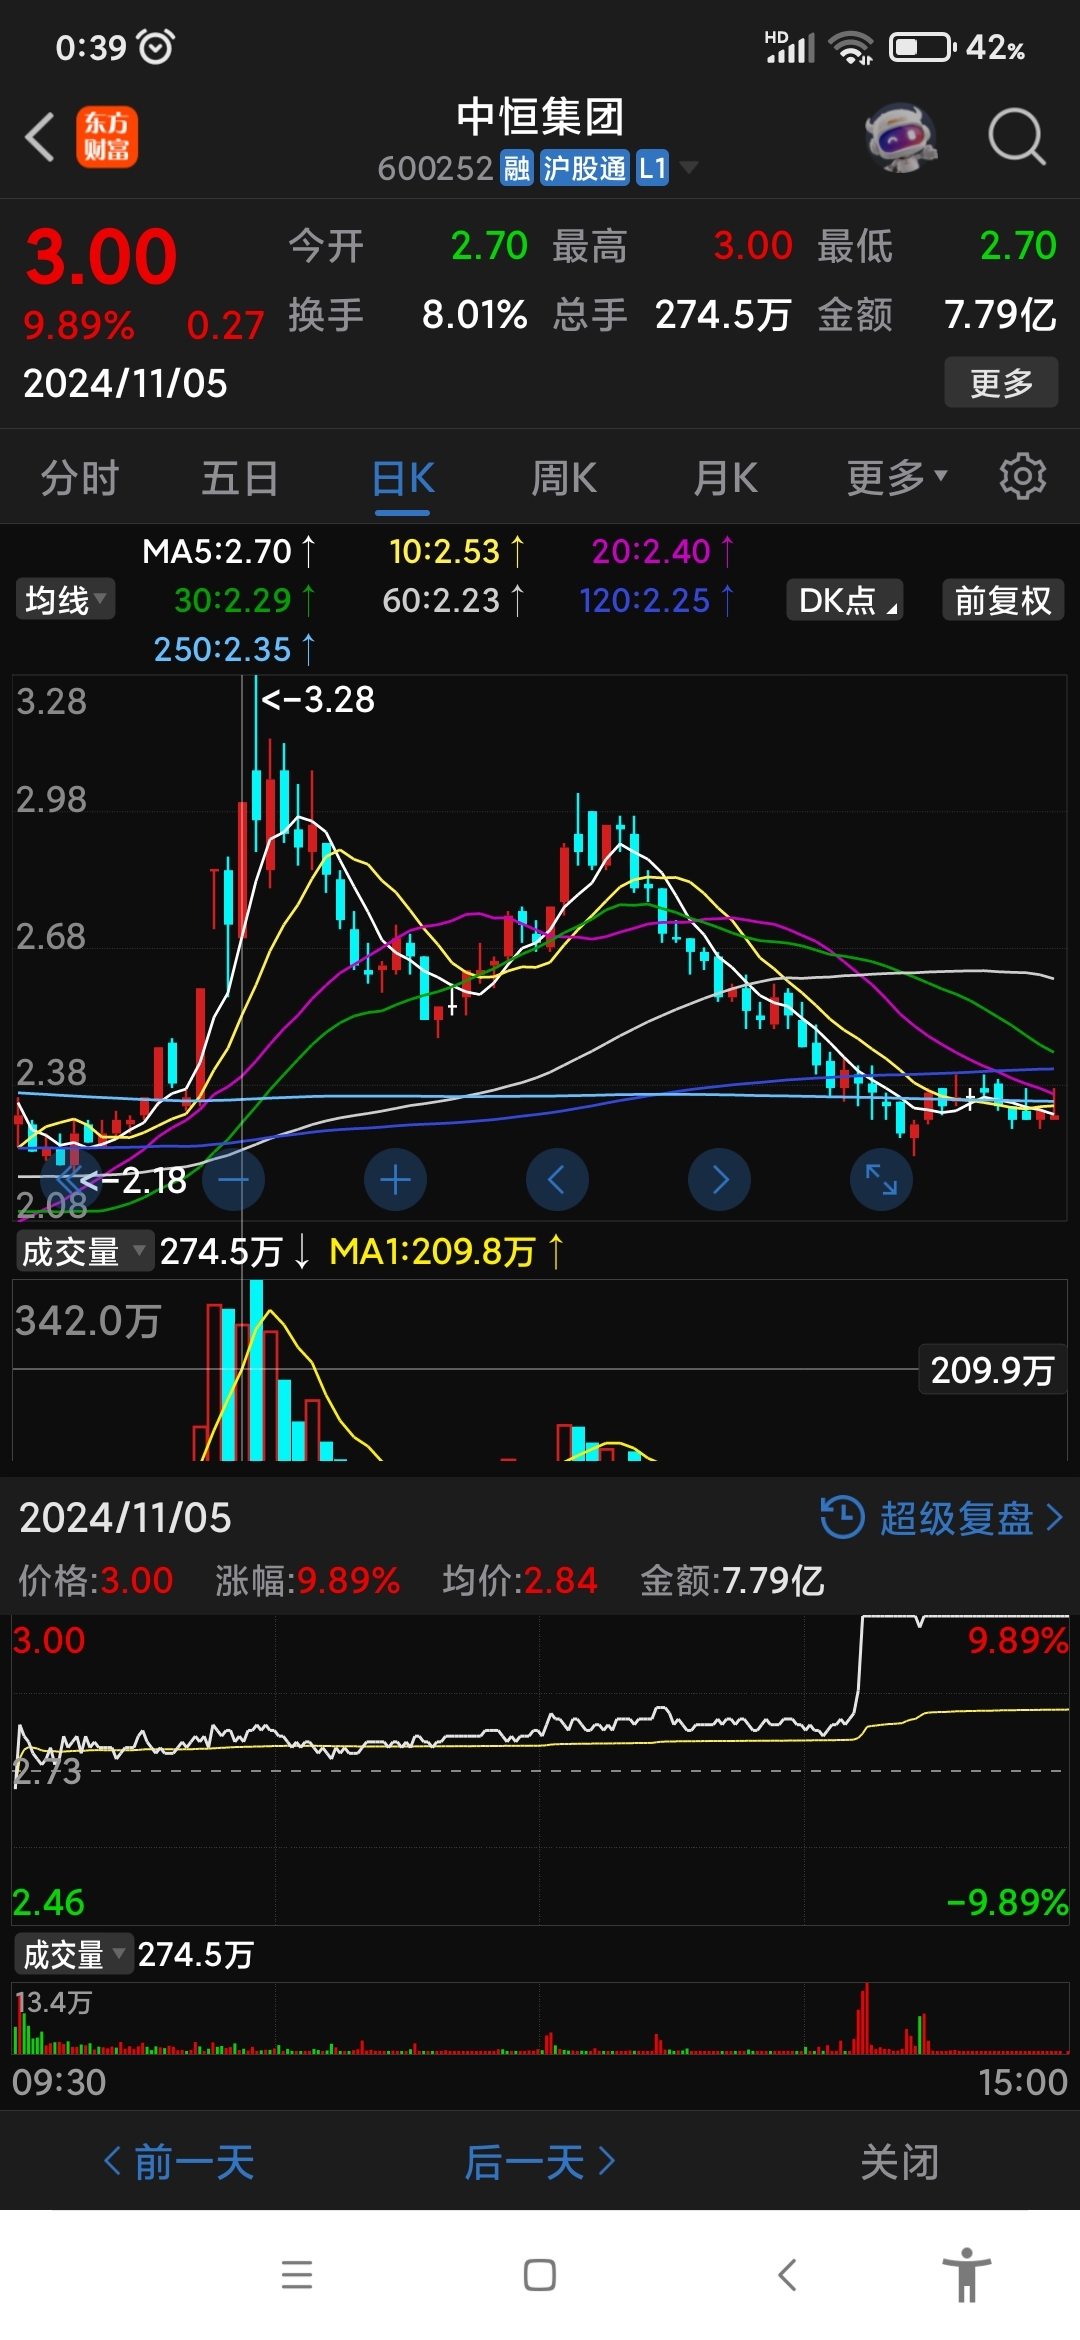This screenshot has width=1080, height=2340.
Task: Tap the 30:2.29 moving average value
Action: coord(245,600)
